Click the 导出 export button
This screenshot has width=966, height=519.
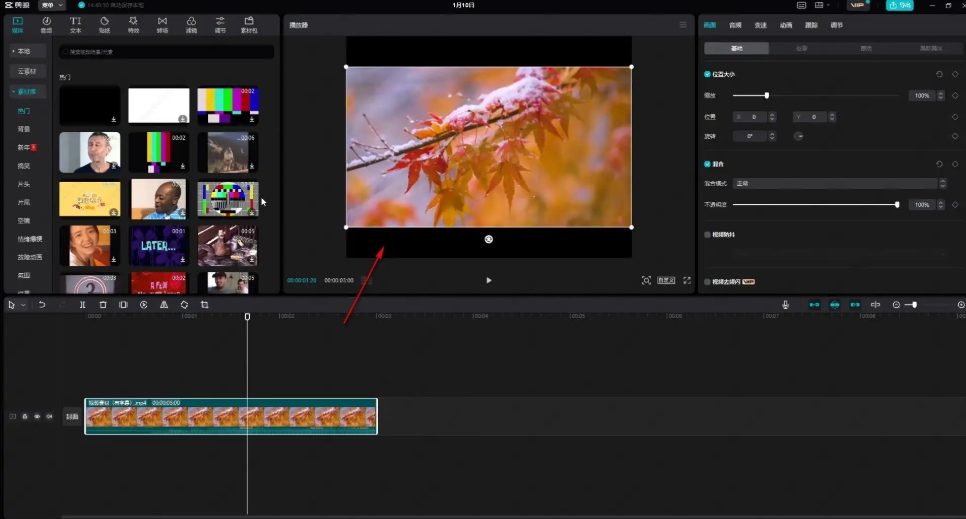(x=900, y=5)
